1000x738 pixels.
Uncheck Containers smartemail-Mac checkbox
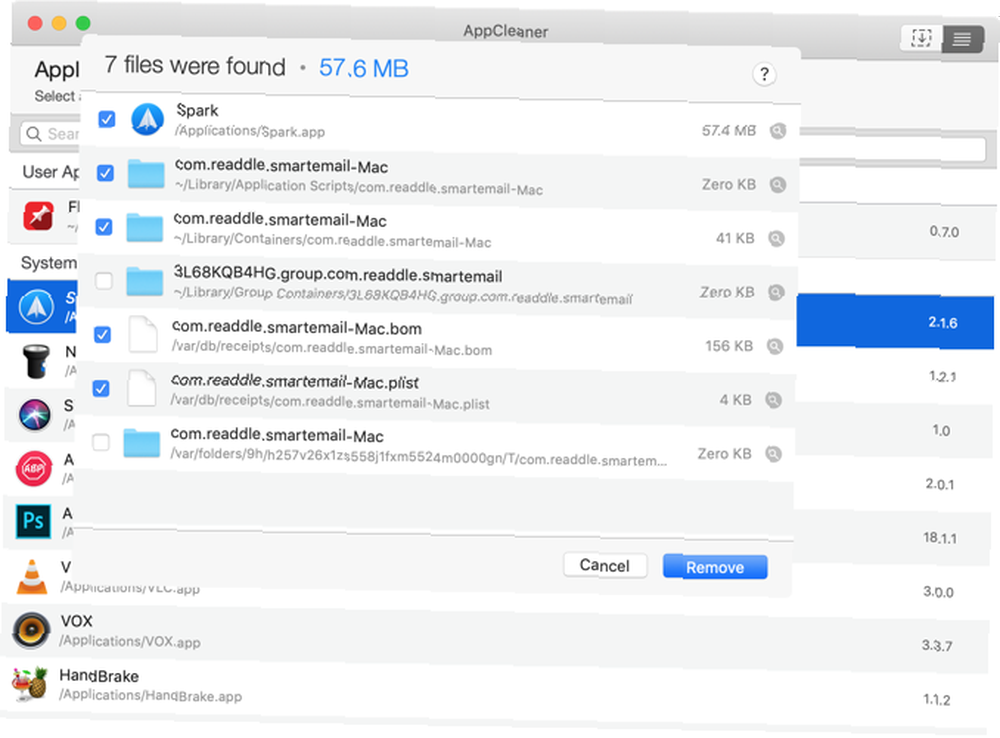(104, 227)
